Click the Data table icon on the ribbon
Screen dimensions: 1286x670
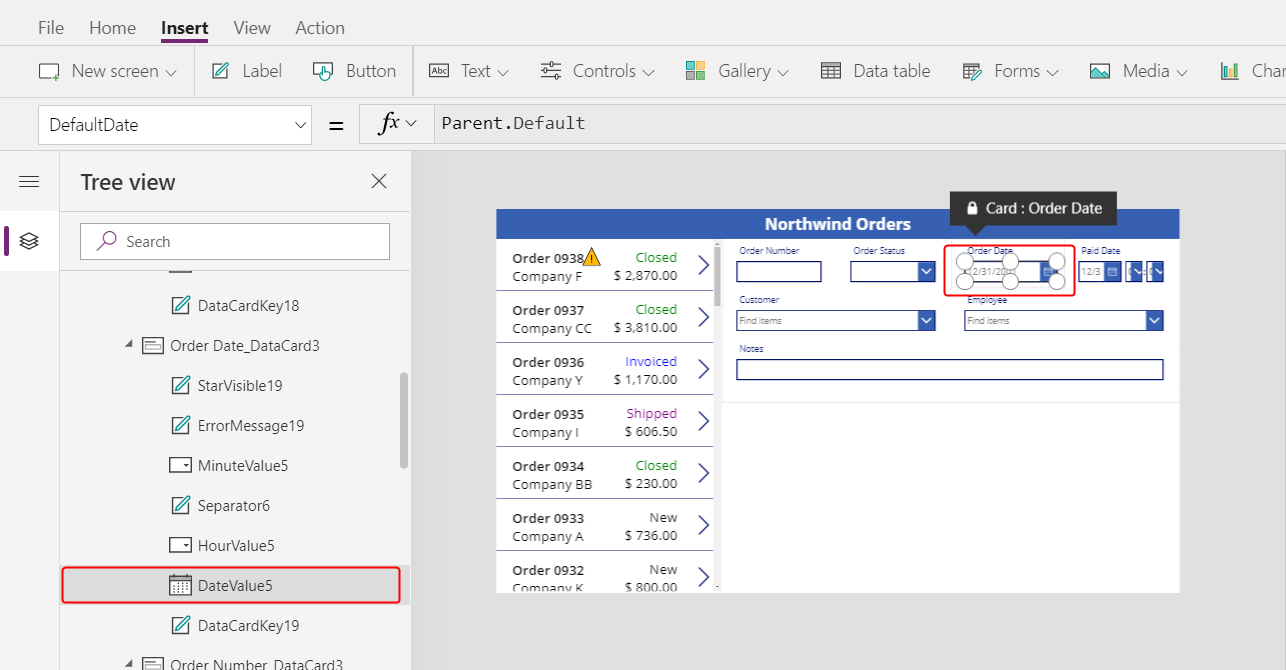pyautogui.click(x=830, y=70)
